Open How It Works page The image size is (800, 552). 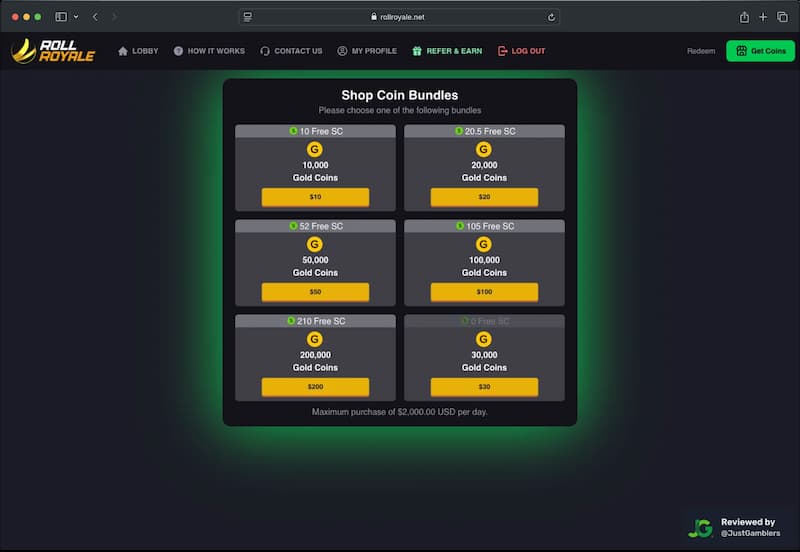(209, 51)
